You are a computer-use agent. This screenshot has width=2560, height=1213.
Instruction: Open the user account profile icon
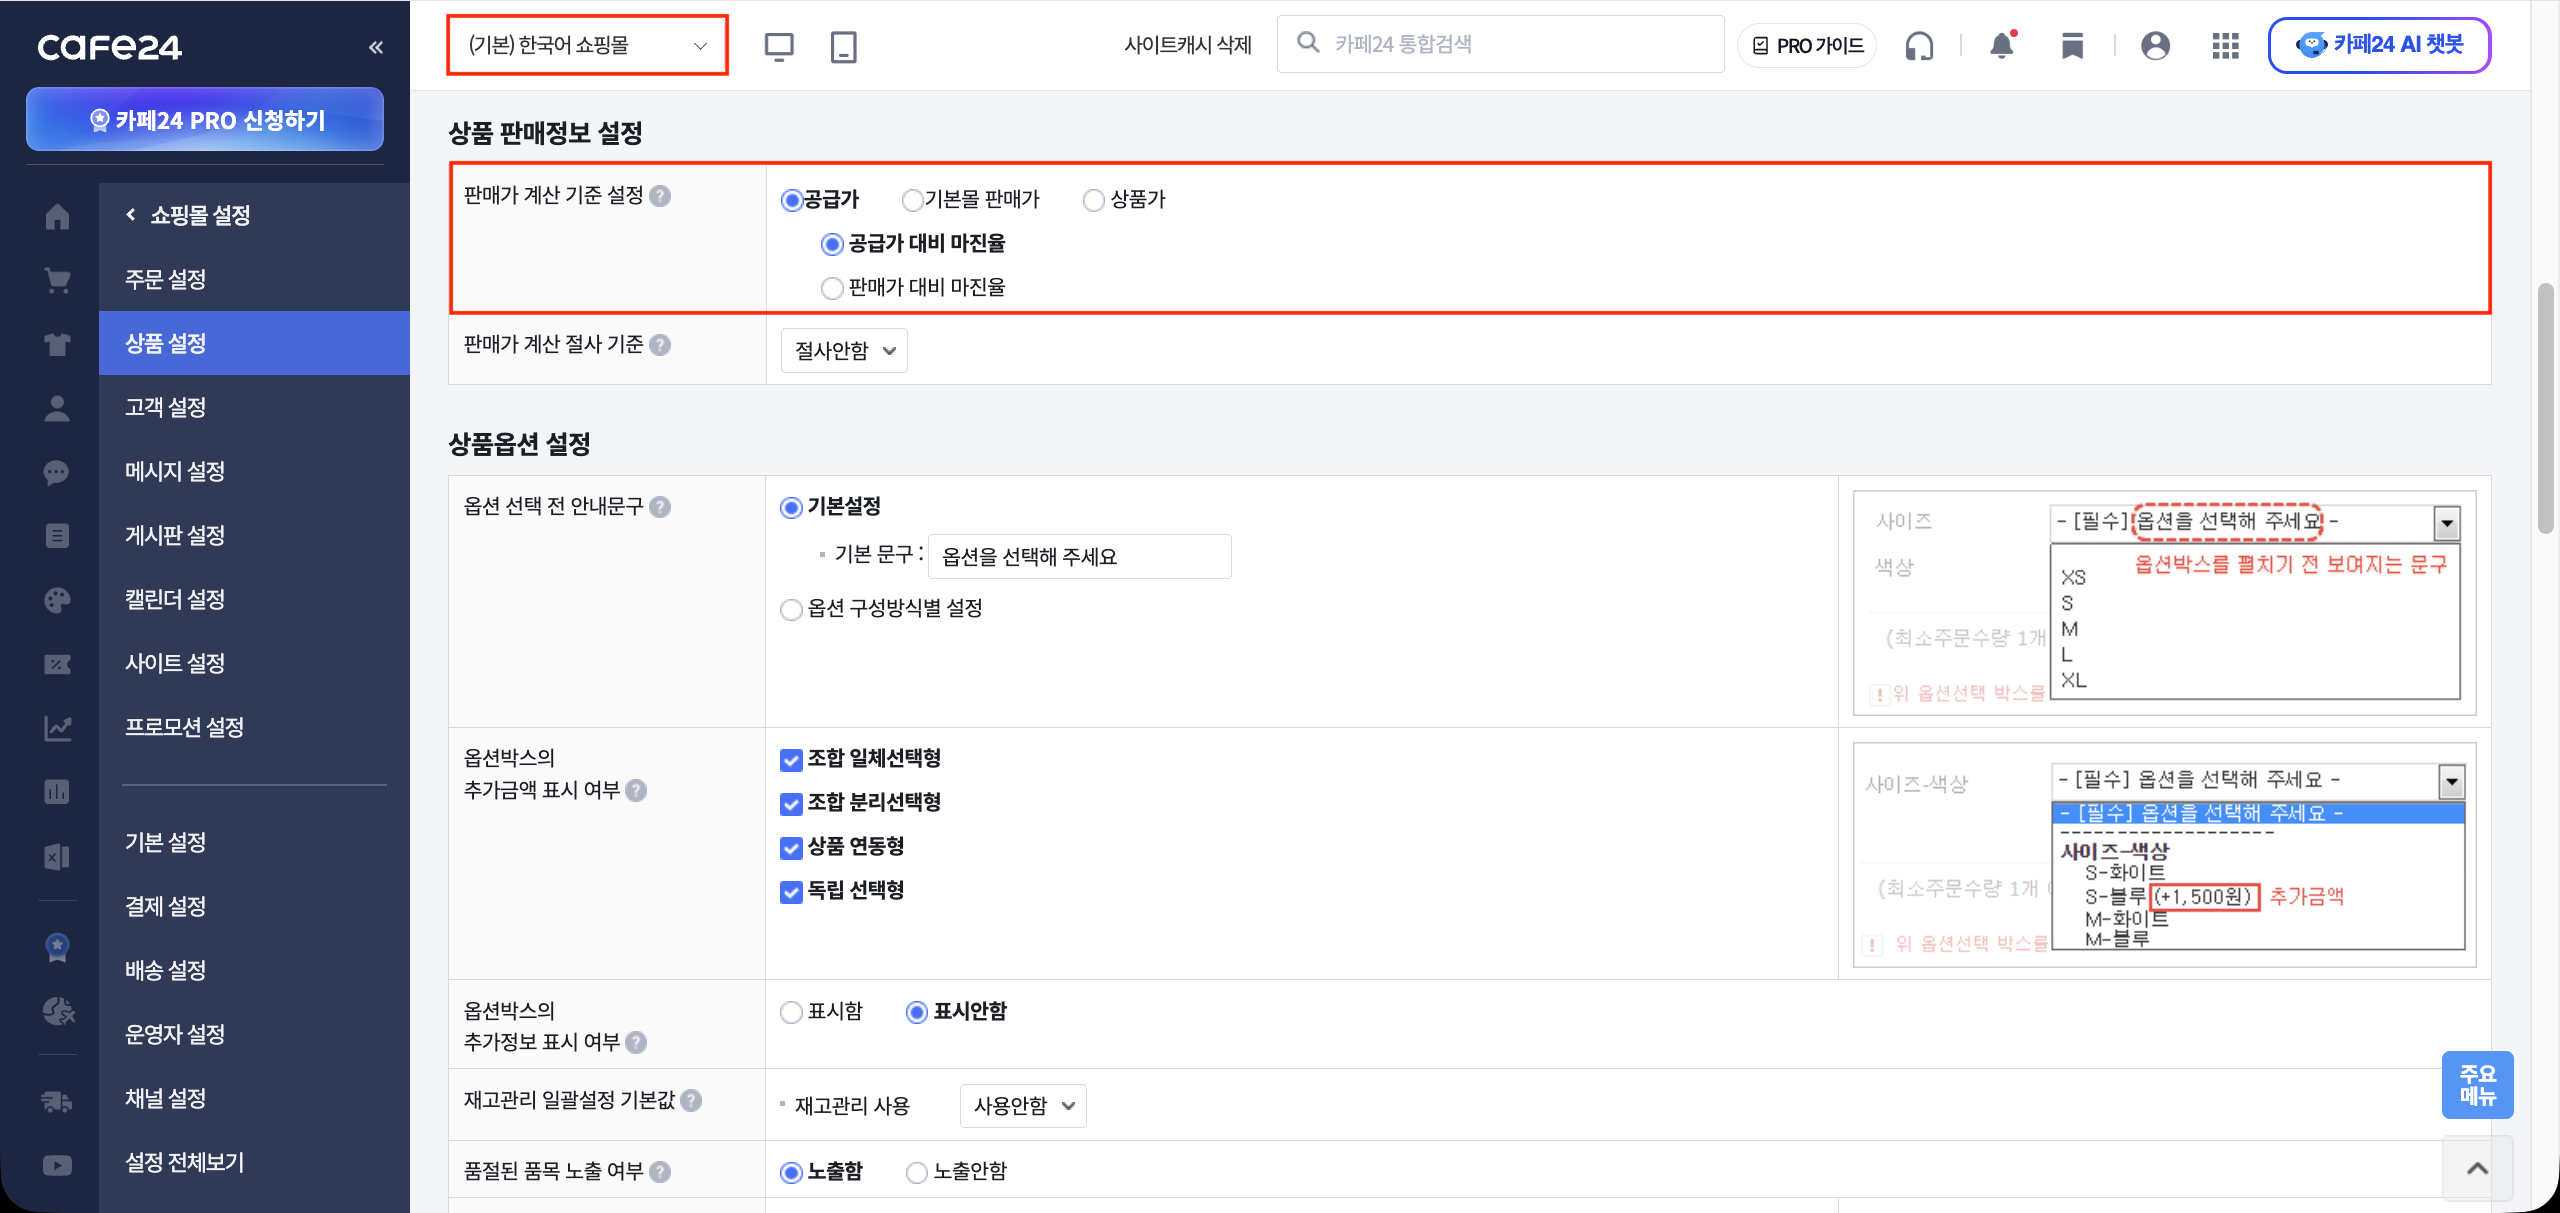click(x=2155, y=46)
